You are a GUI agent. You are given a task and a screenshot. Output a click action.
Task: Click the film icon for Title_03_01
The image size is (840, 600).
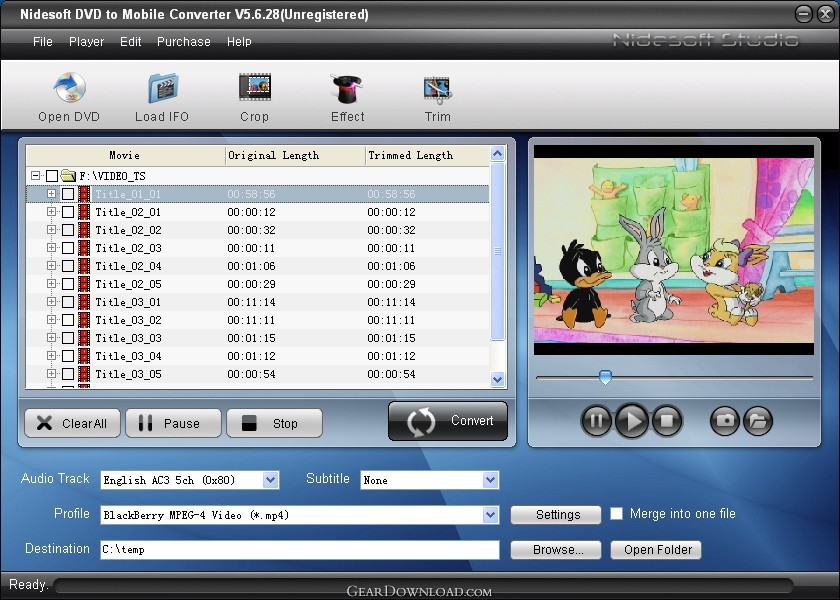click(84, 302)
